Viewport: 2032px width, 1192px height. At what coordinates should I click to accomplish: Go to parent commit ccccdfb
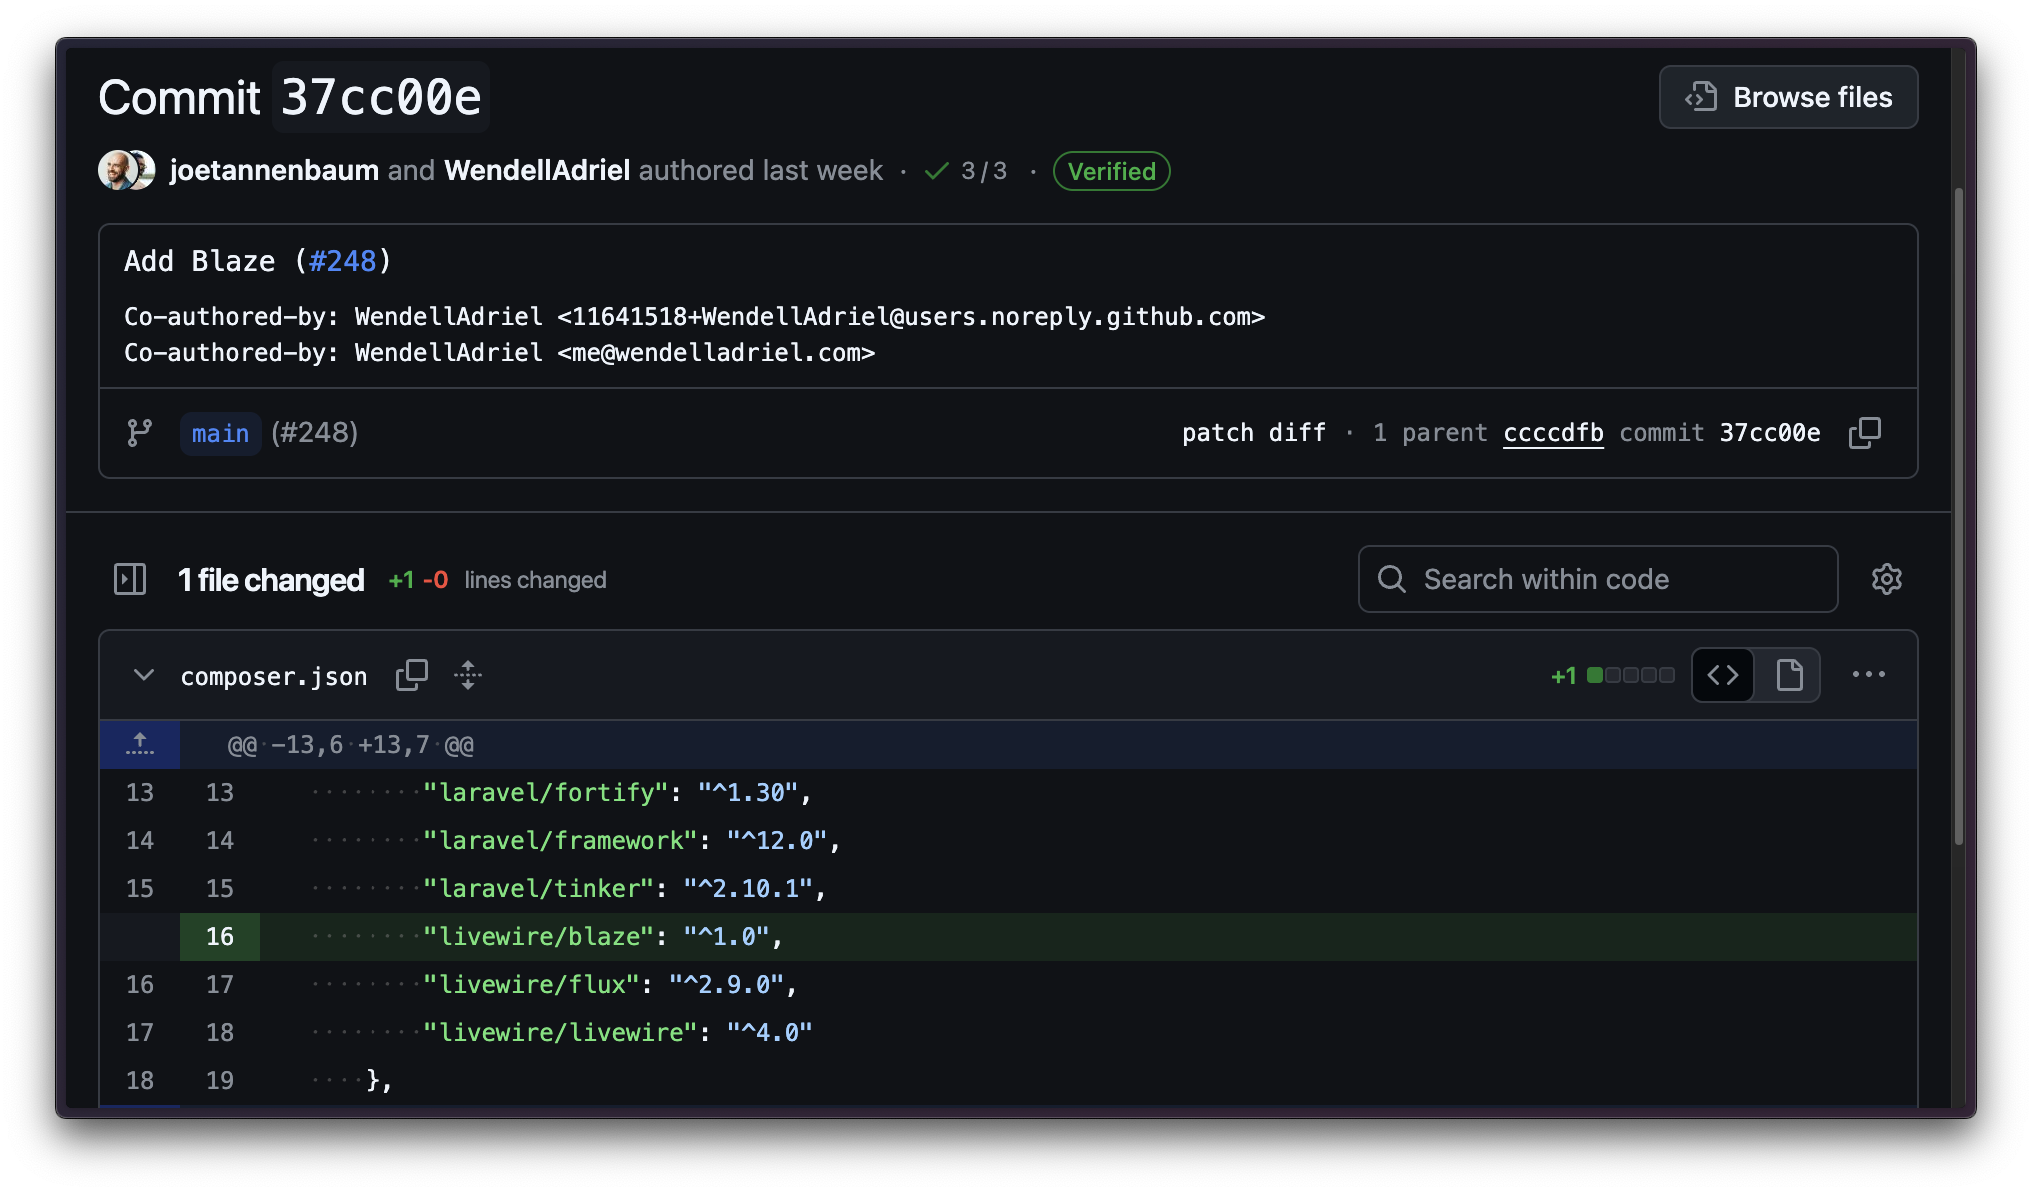[1553, 433]
